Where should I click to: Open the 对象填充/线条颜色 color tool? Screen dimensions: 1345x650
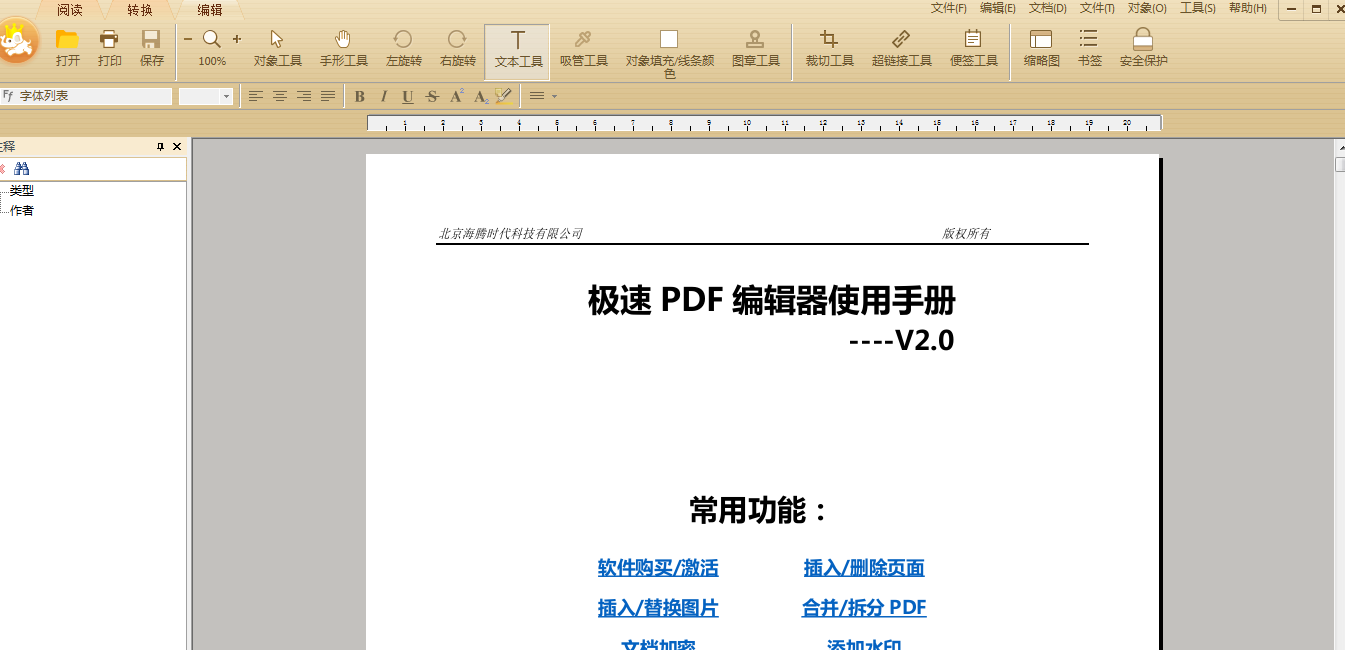pyautogui.click(x=670, y=54)
